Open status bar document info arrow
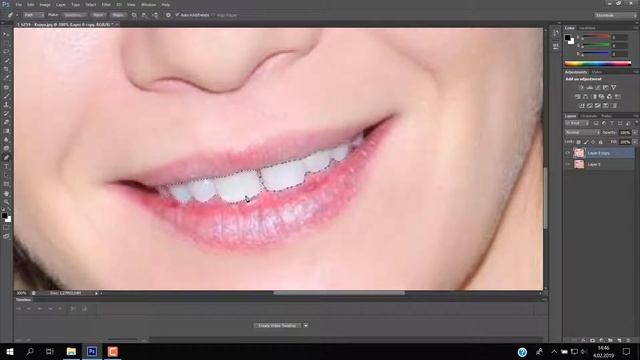This screenshot has height=360, width=640. pyautogui.click(x=97, y=293)
